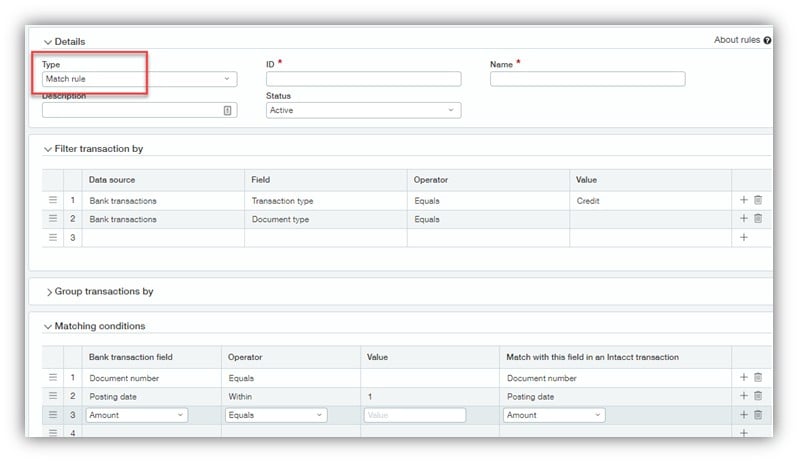This screenshot has height=462, width=798.
Task: Open the Amount bank transaction field dropdown
Action: 137,415
